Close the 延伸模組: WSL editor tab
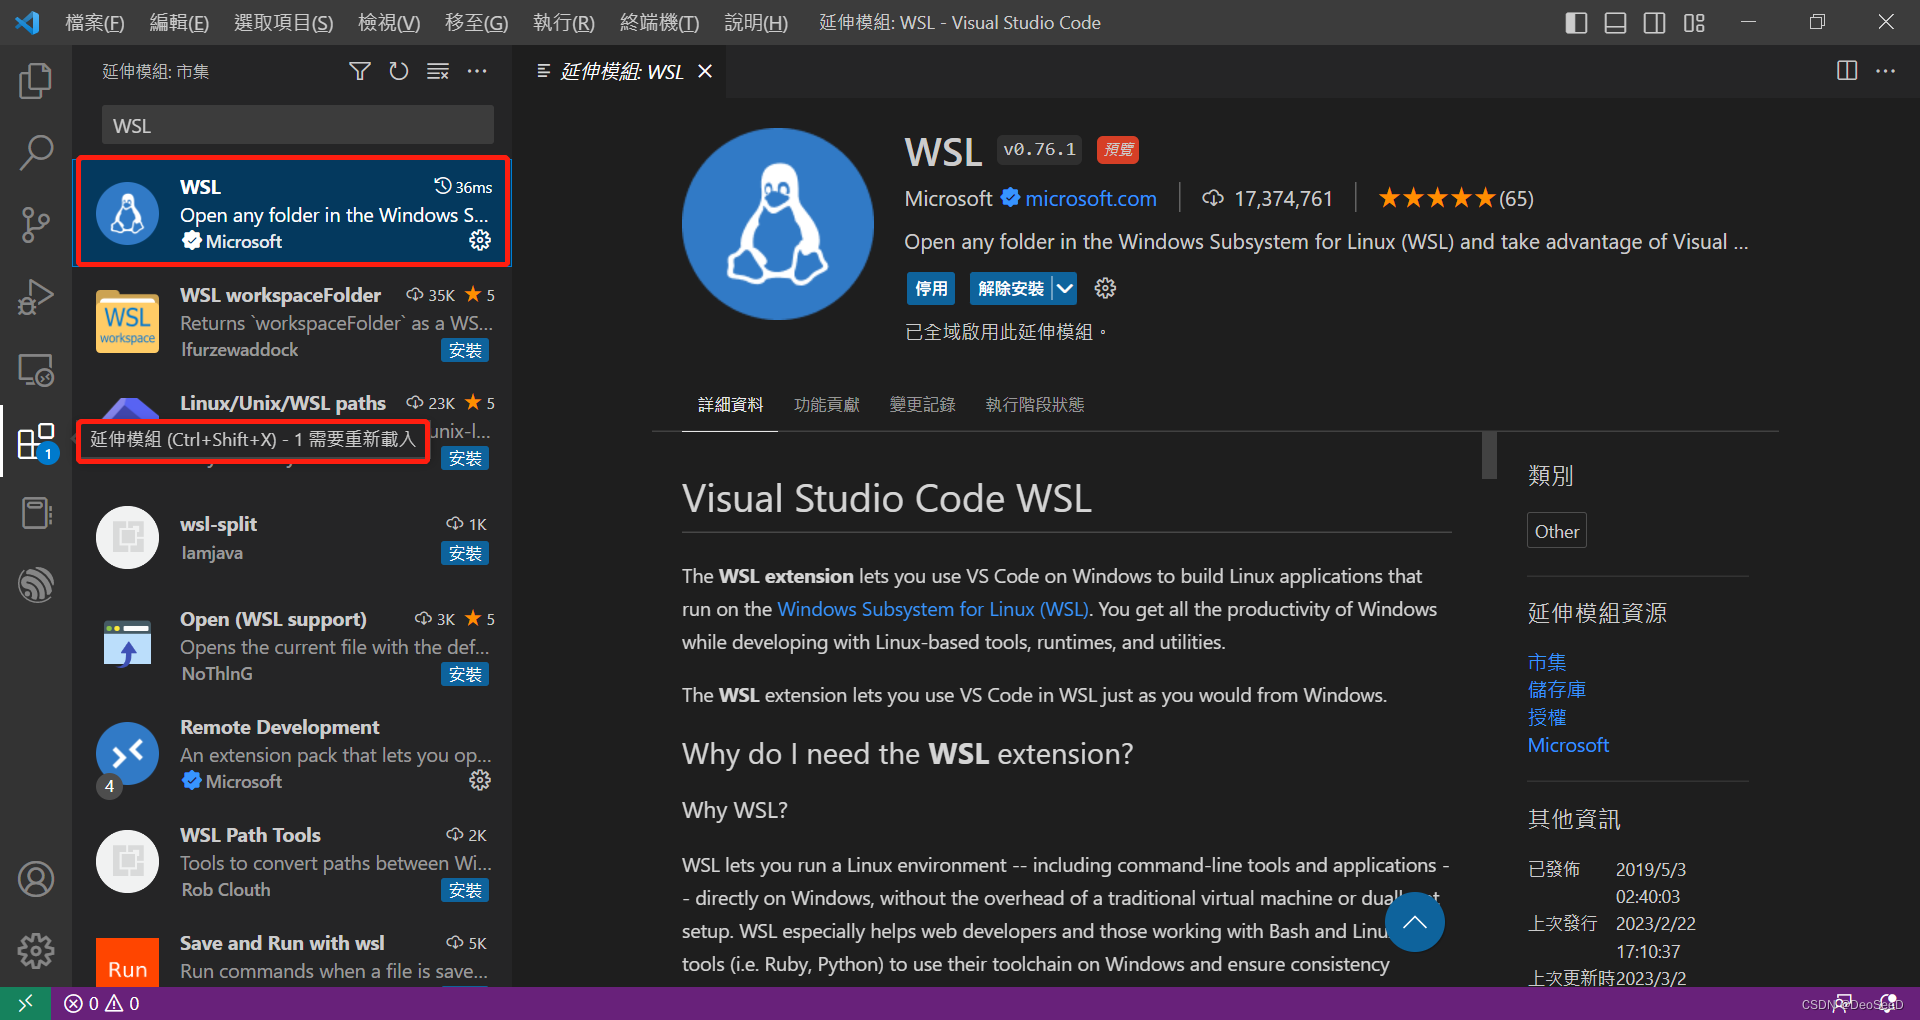Screen dimensions: 1920x1020 click(x=705, y=71)
